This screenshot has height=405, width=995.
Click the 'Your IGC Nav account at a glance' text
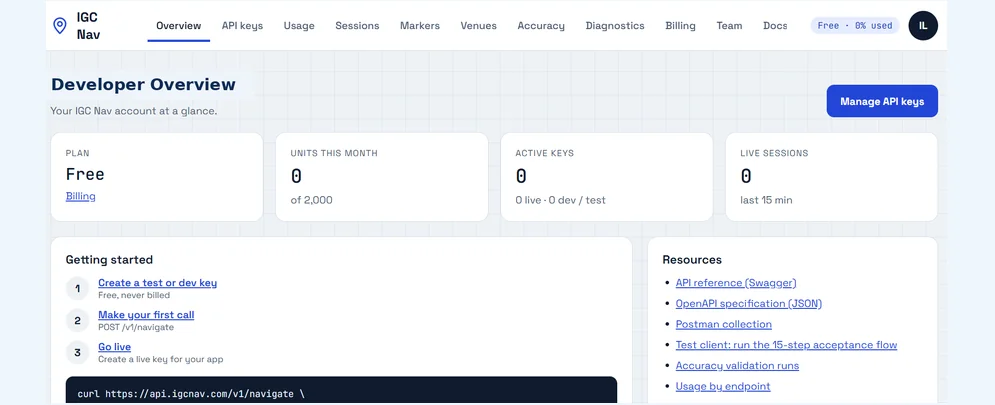[x=134, y=111]
